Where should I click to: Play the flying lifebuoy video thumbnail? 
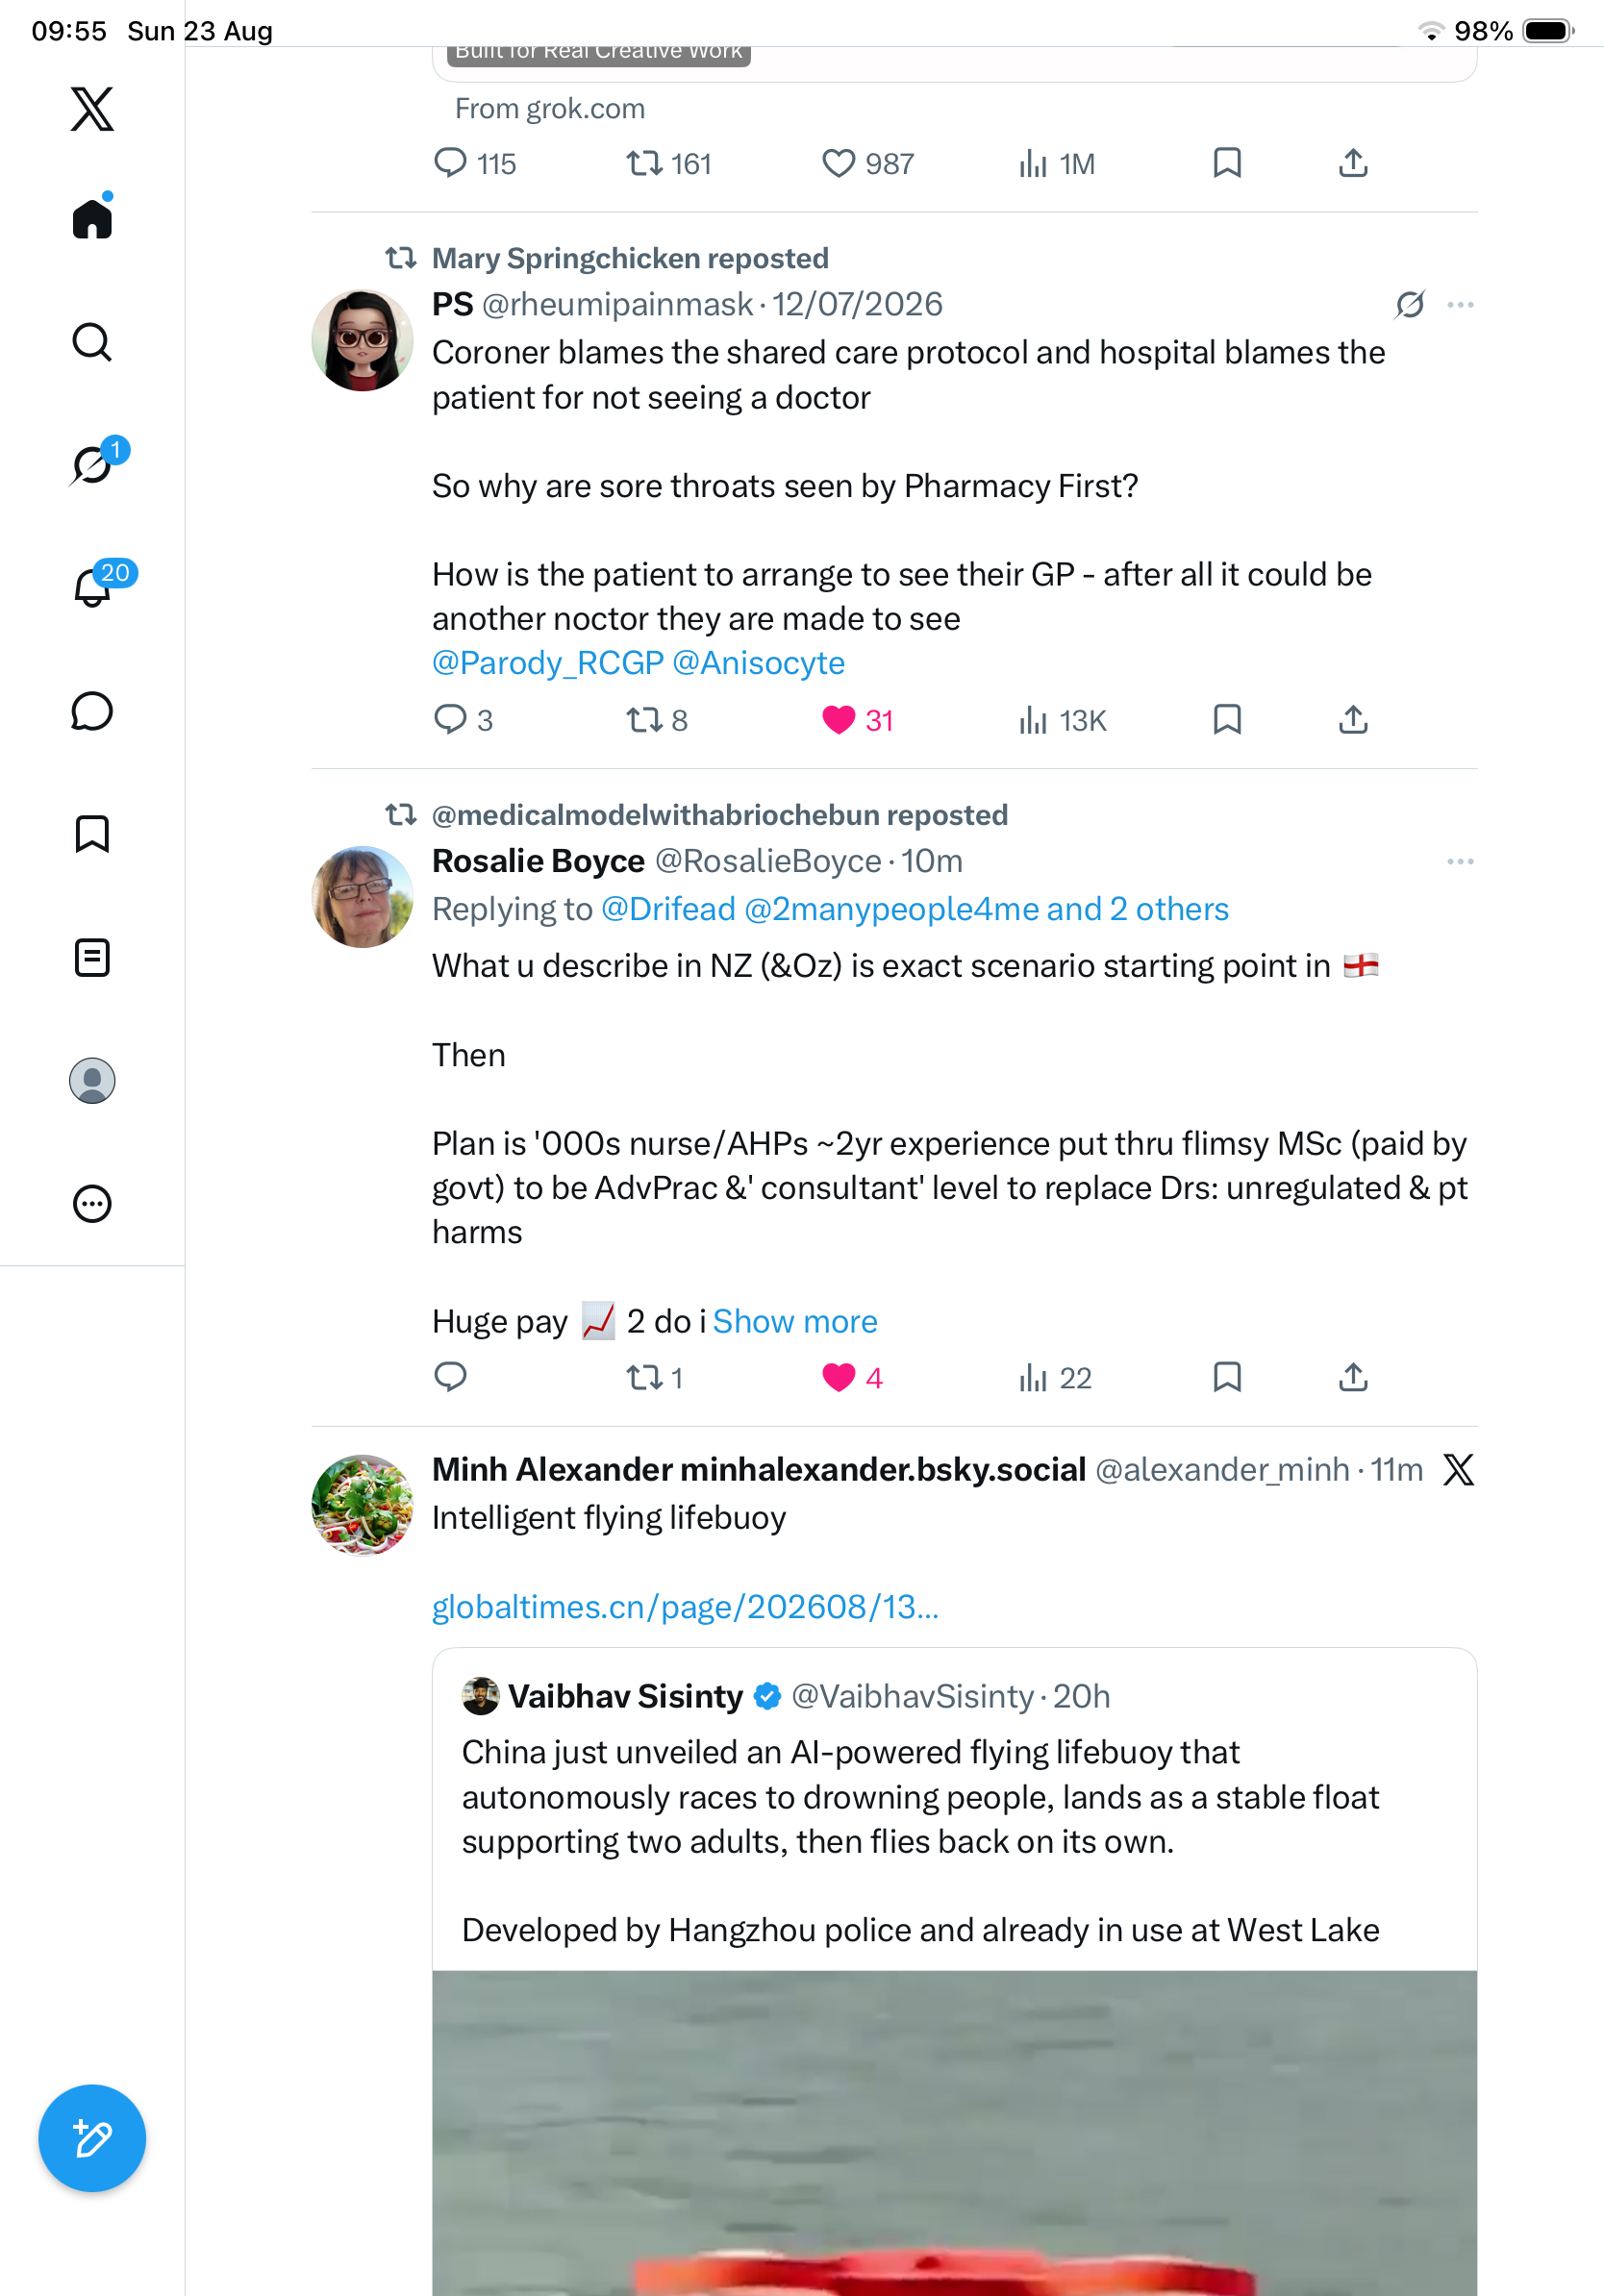point(954,2132)
